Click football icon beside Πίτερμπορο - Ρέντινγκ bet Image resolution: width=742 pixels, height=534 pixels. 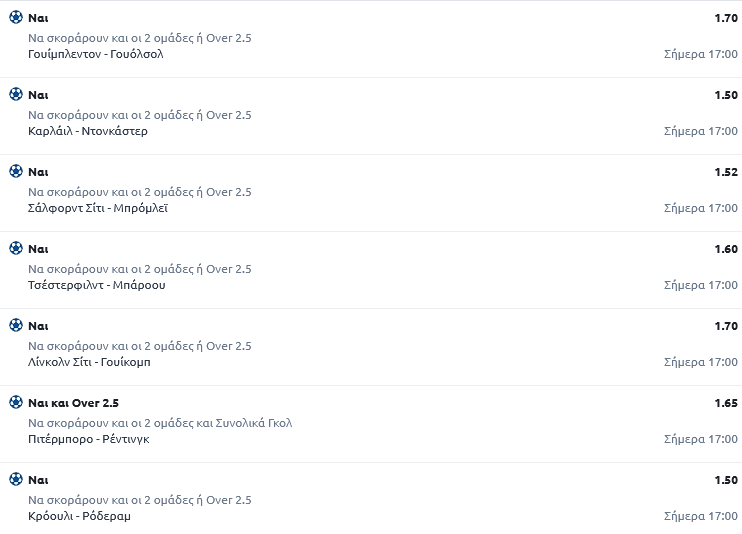16,402
